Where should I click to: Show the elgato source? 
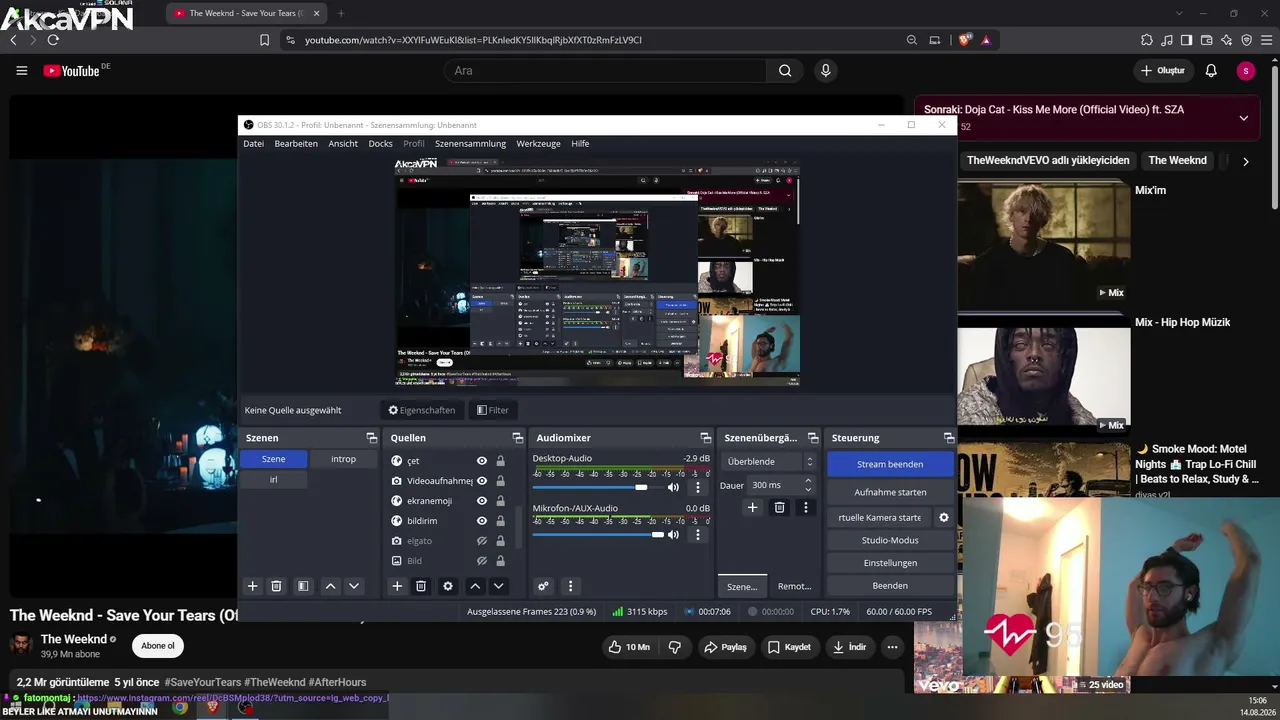(482, 541)
